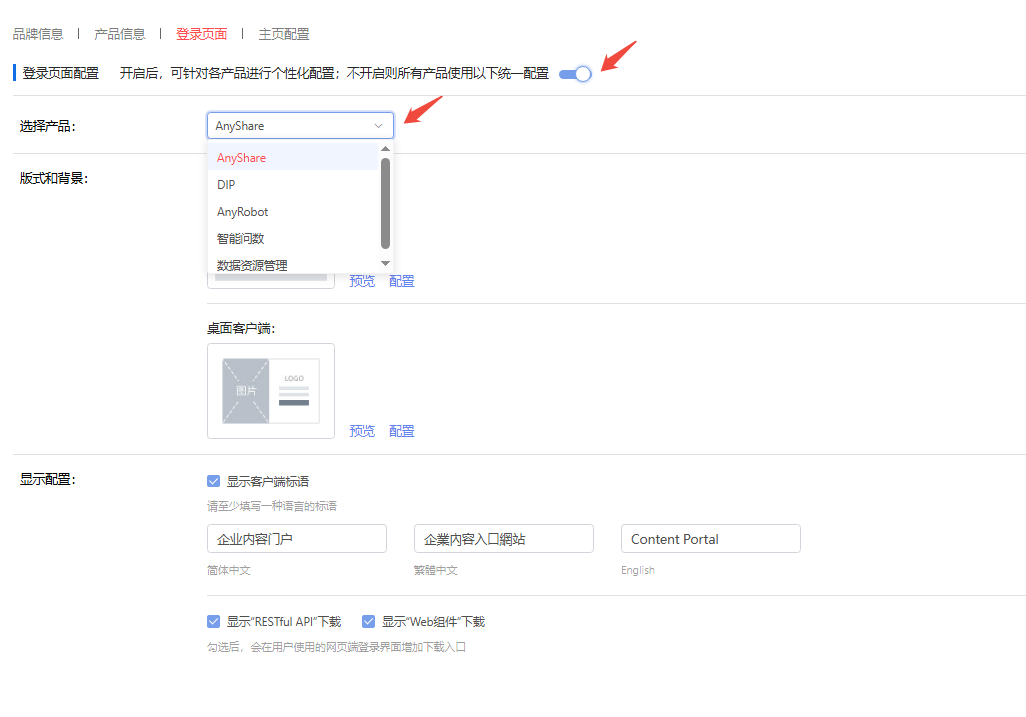Viewport: 1026px width, 717px height.
Task: Open the 品牌信息 tab
Action: 38,34
